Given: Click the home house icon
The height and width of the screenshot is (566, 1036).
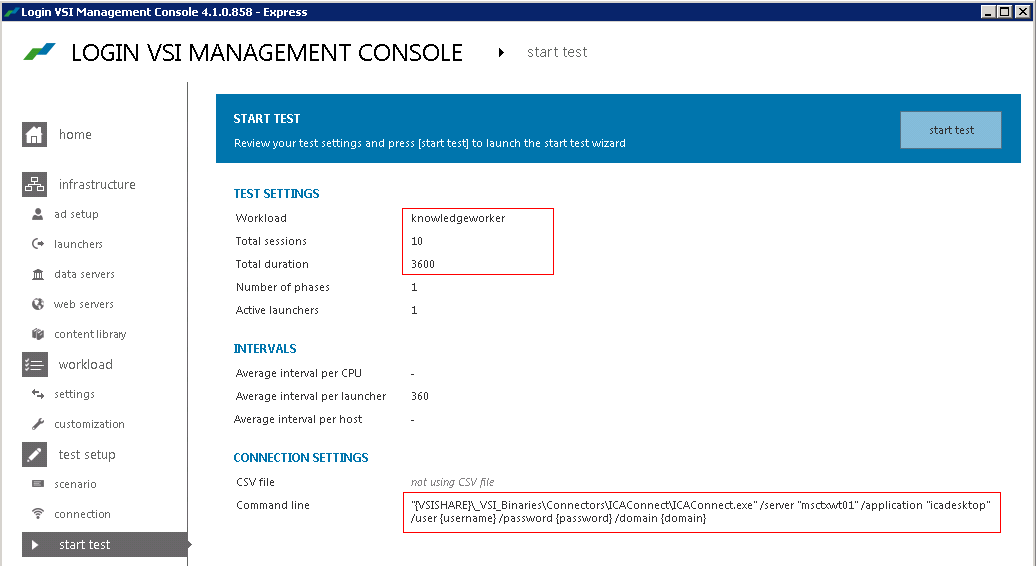Looking at the screenshot, I should coord(34,135).
